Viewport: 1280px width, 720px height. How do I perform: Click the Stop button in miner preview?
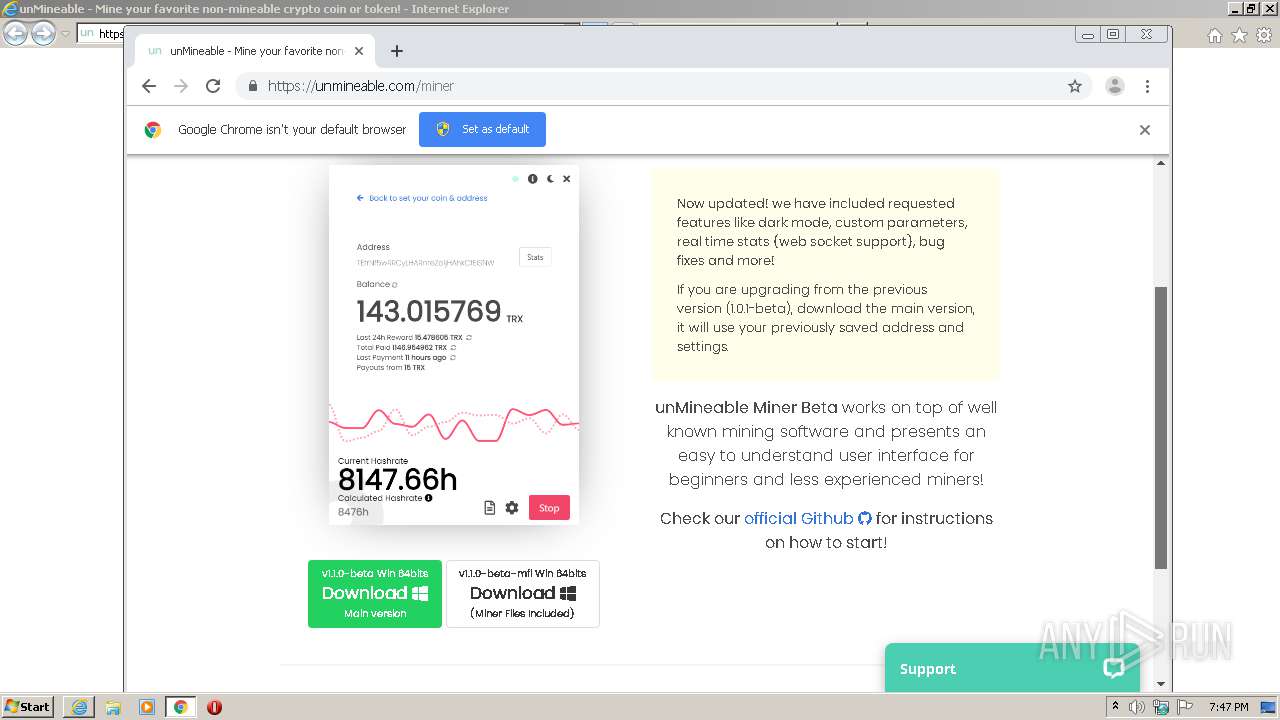(x=549, y=508)
